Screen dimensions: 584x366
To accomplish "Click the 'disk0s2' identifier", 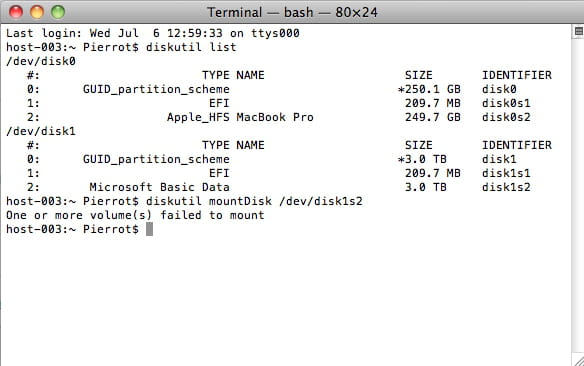I will pos(506,117).
